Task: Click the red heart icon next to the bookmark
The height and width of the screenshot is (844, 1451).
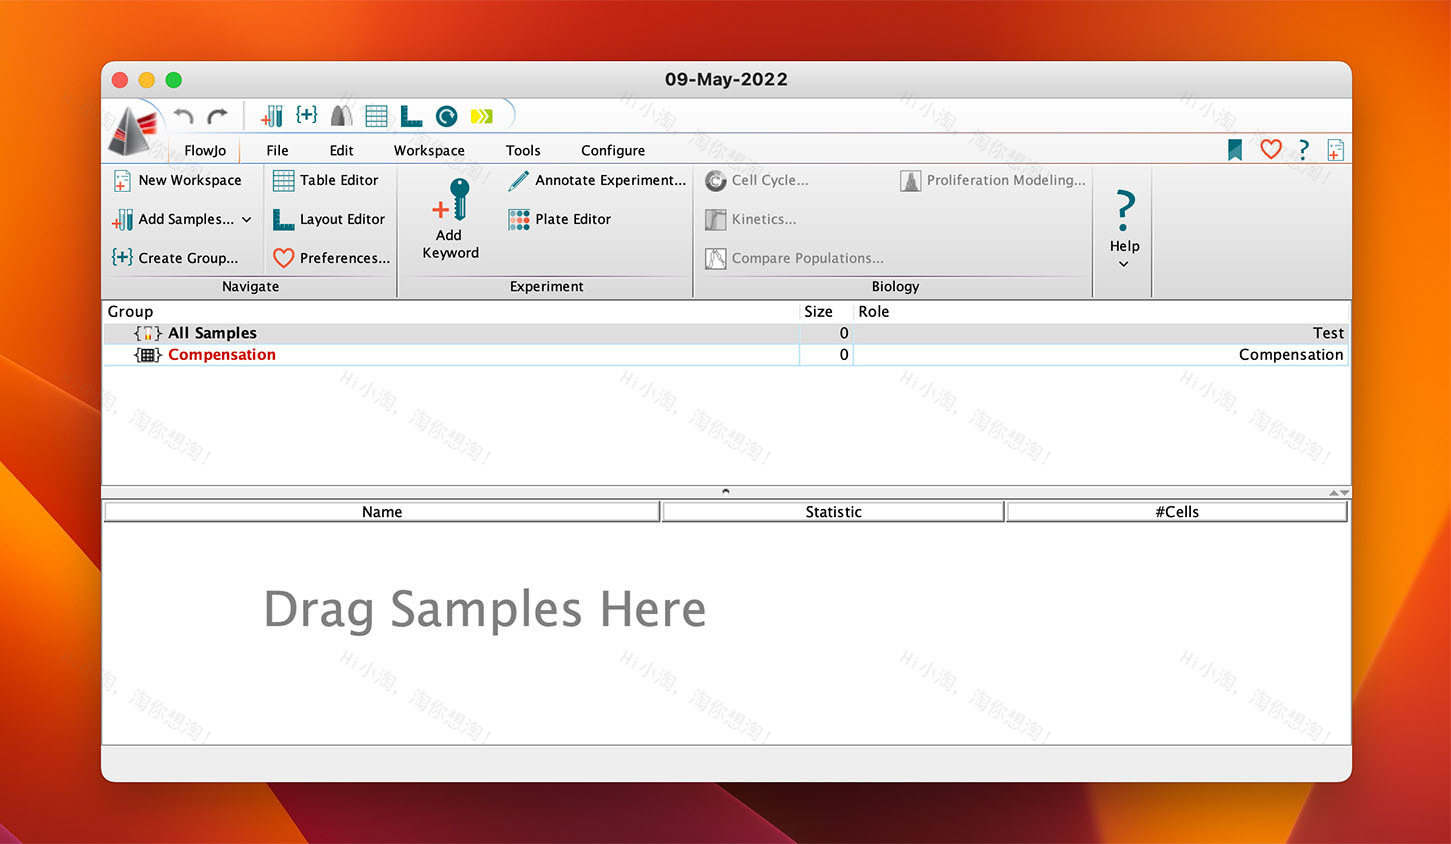Action: (x=1270, y=148)
